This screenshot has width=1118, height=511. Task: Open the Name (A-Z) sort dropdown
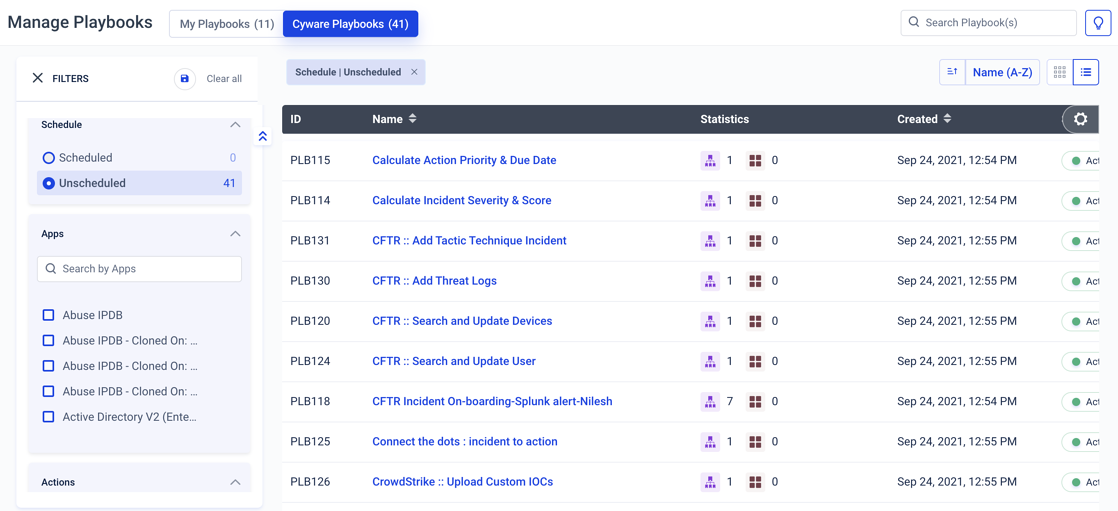tap(1002, 72)
